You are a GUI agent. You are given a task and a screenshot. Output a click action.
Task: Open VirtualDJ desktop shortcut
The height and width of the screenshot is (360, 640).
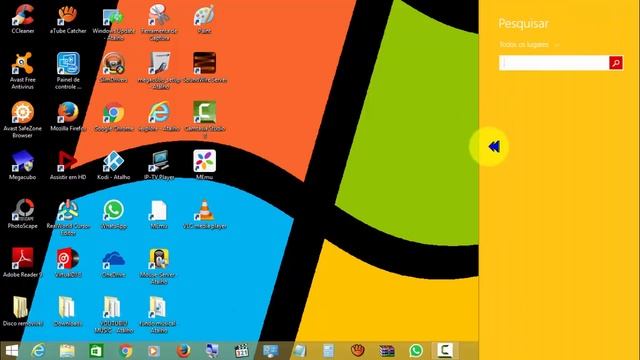[68, 262]
